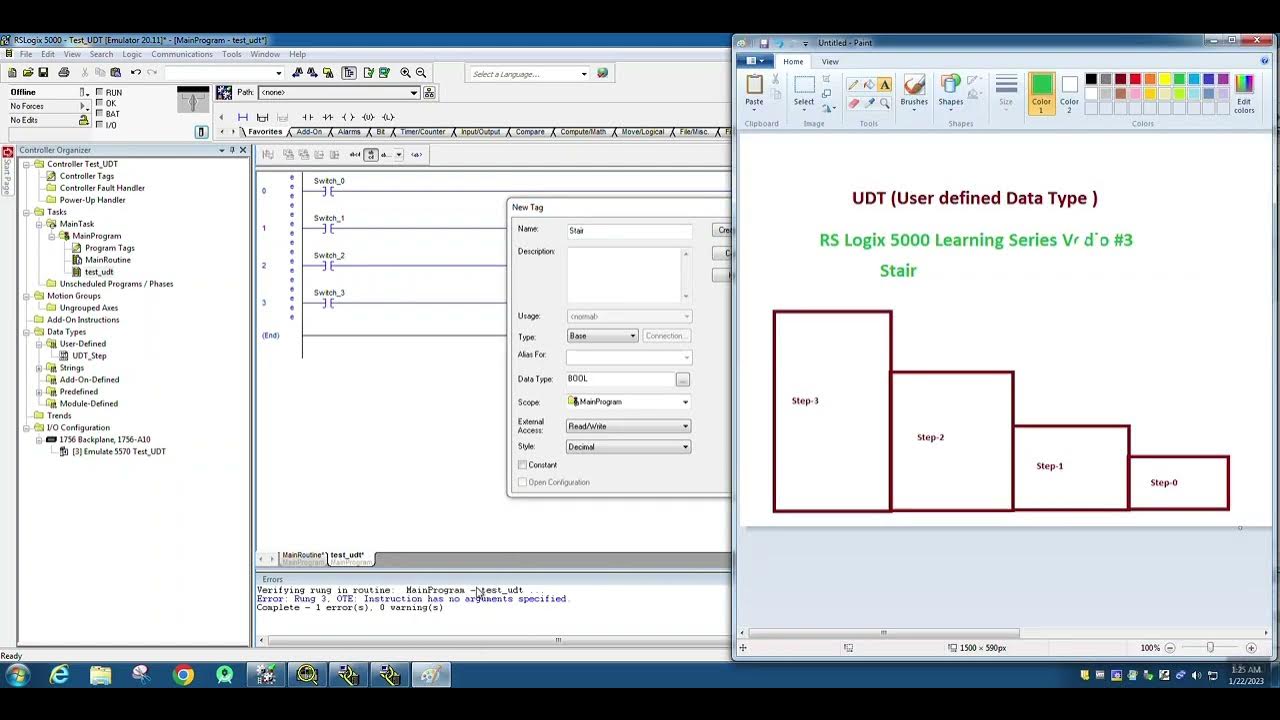Insert an Output Energize (OTE) coil instruction

click(348, 117)
